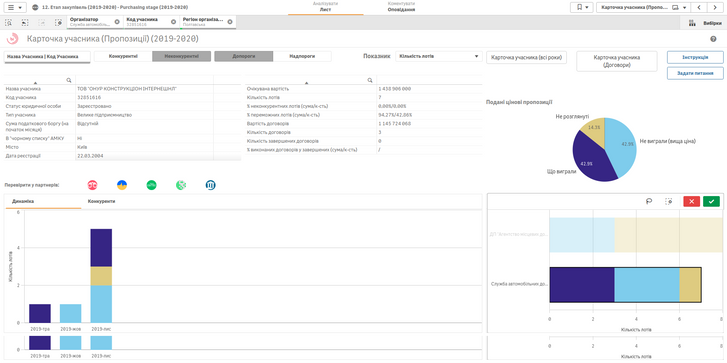This screenshot has width=727, height=363.
Task: Click the app globe icon beside the title
Action: pos(35,8)
